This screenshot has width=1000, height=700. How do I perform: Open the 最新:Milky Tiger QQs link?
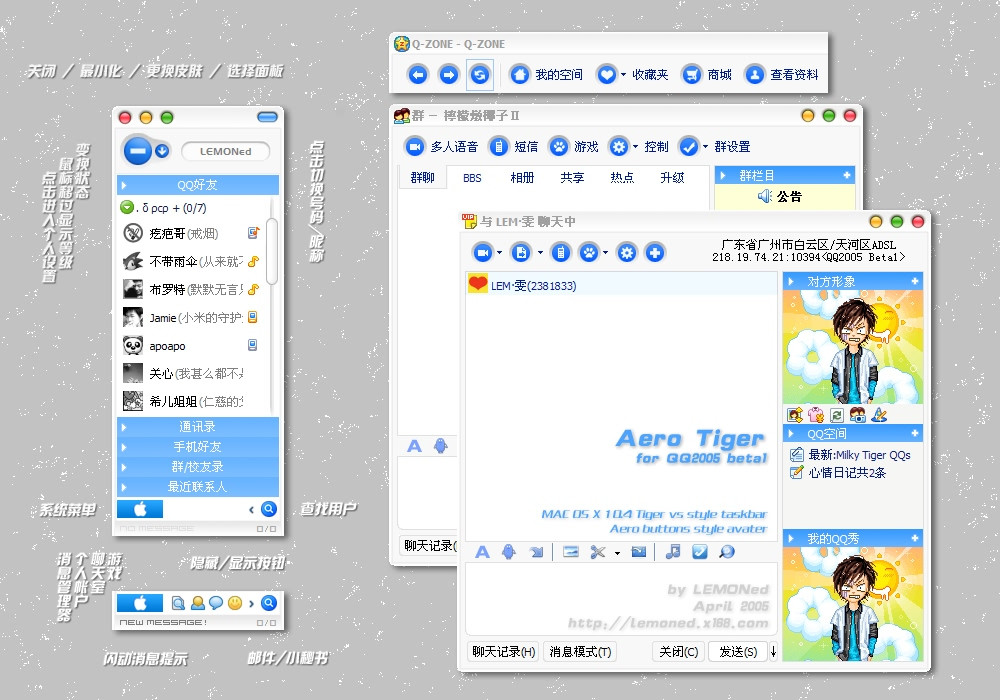pos(859,455)
